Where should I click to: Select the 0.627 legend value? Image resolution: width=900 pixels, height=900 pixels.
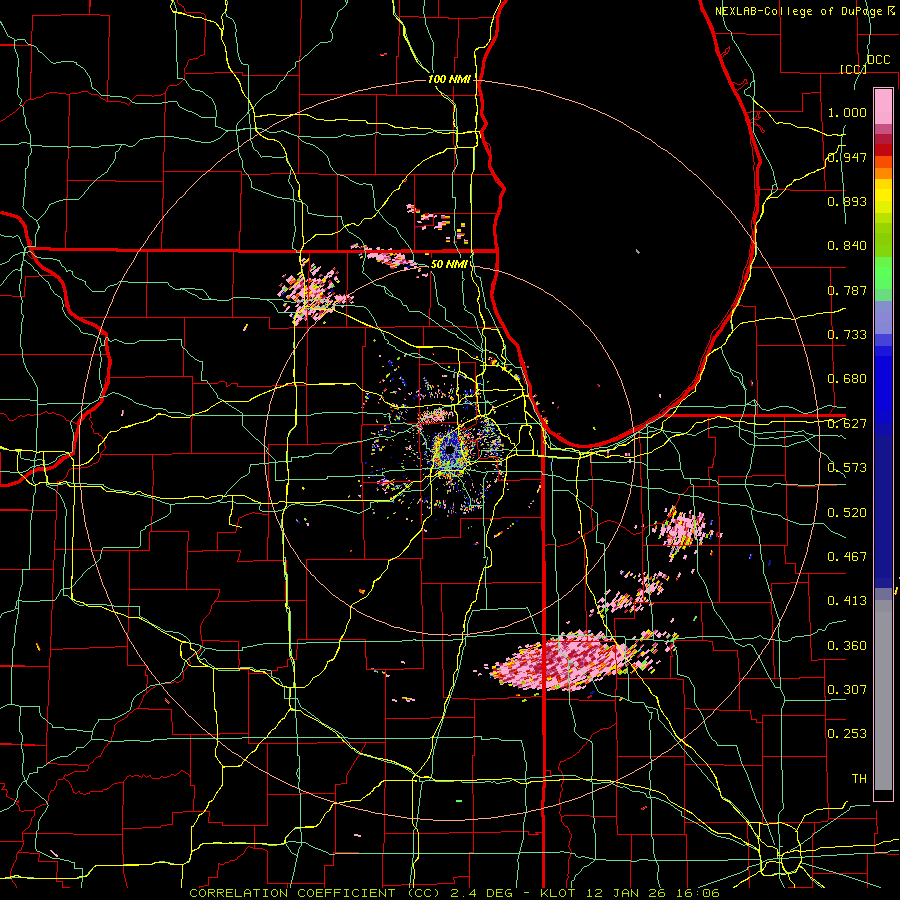click(x=847, y=424)
